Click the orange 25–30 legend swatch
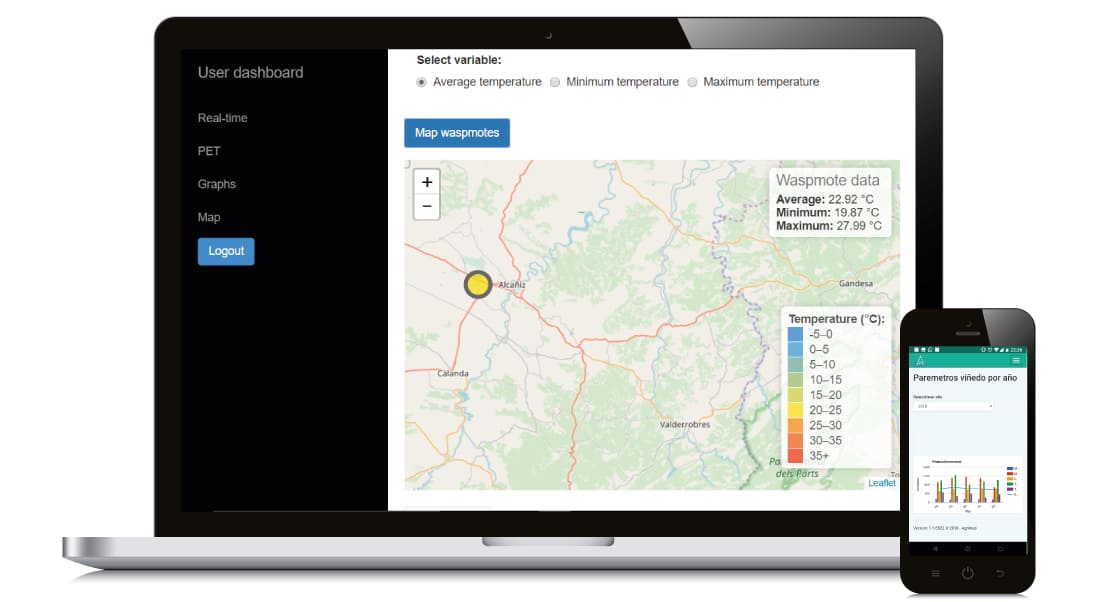This screenshot has width=1100, height=602. pos(795,425)
